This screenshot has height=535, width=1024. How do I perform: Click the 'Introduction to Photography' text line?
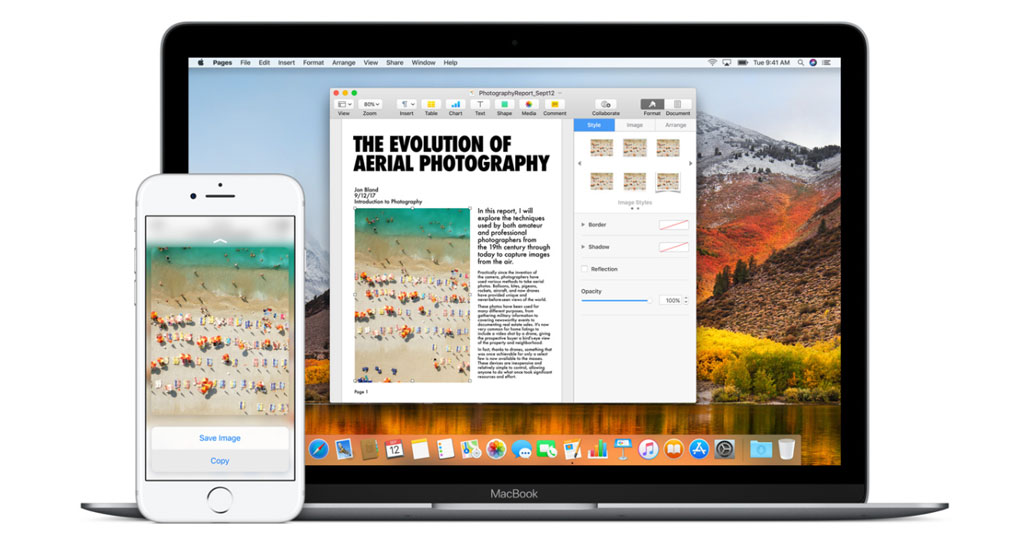coord(388,202)
